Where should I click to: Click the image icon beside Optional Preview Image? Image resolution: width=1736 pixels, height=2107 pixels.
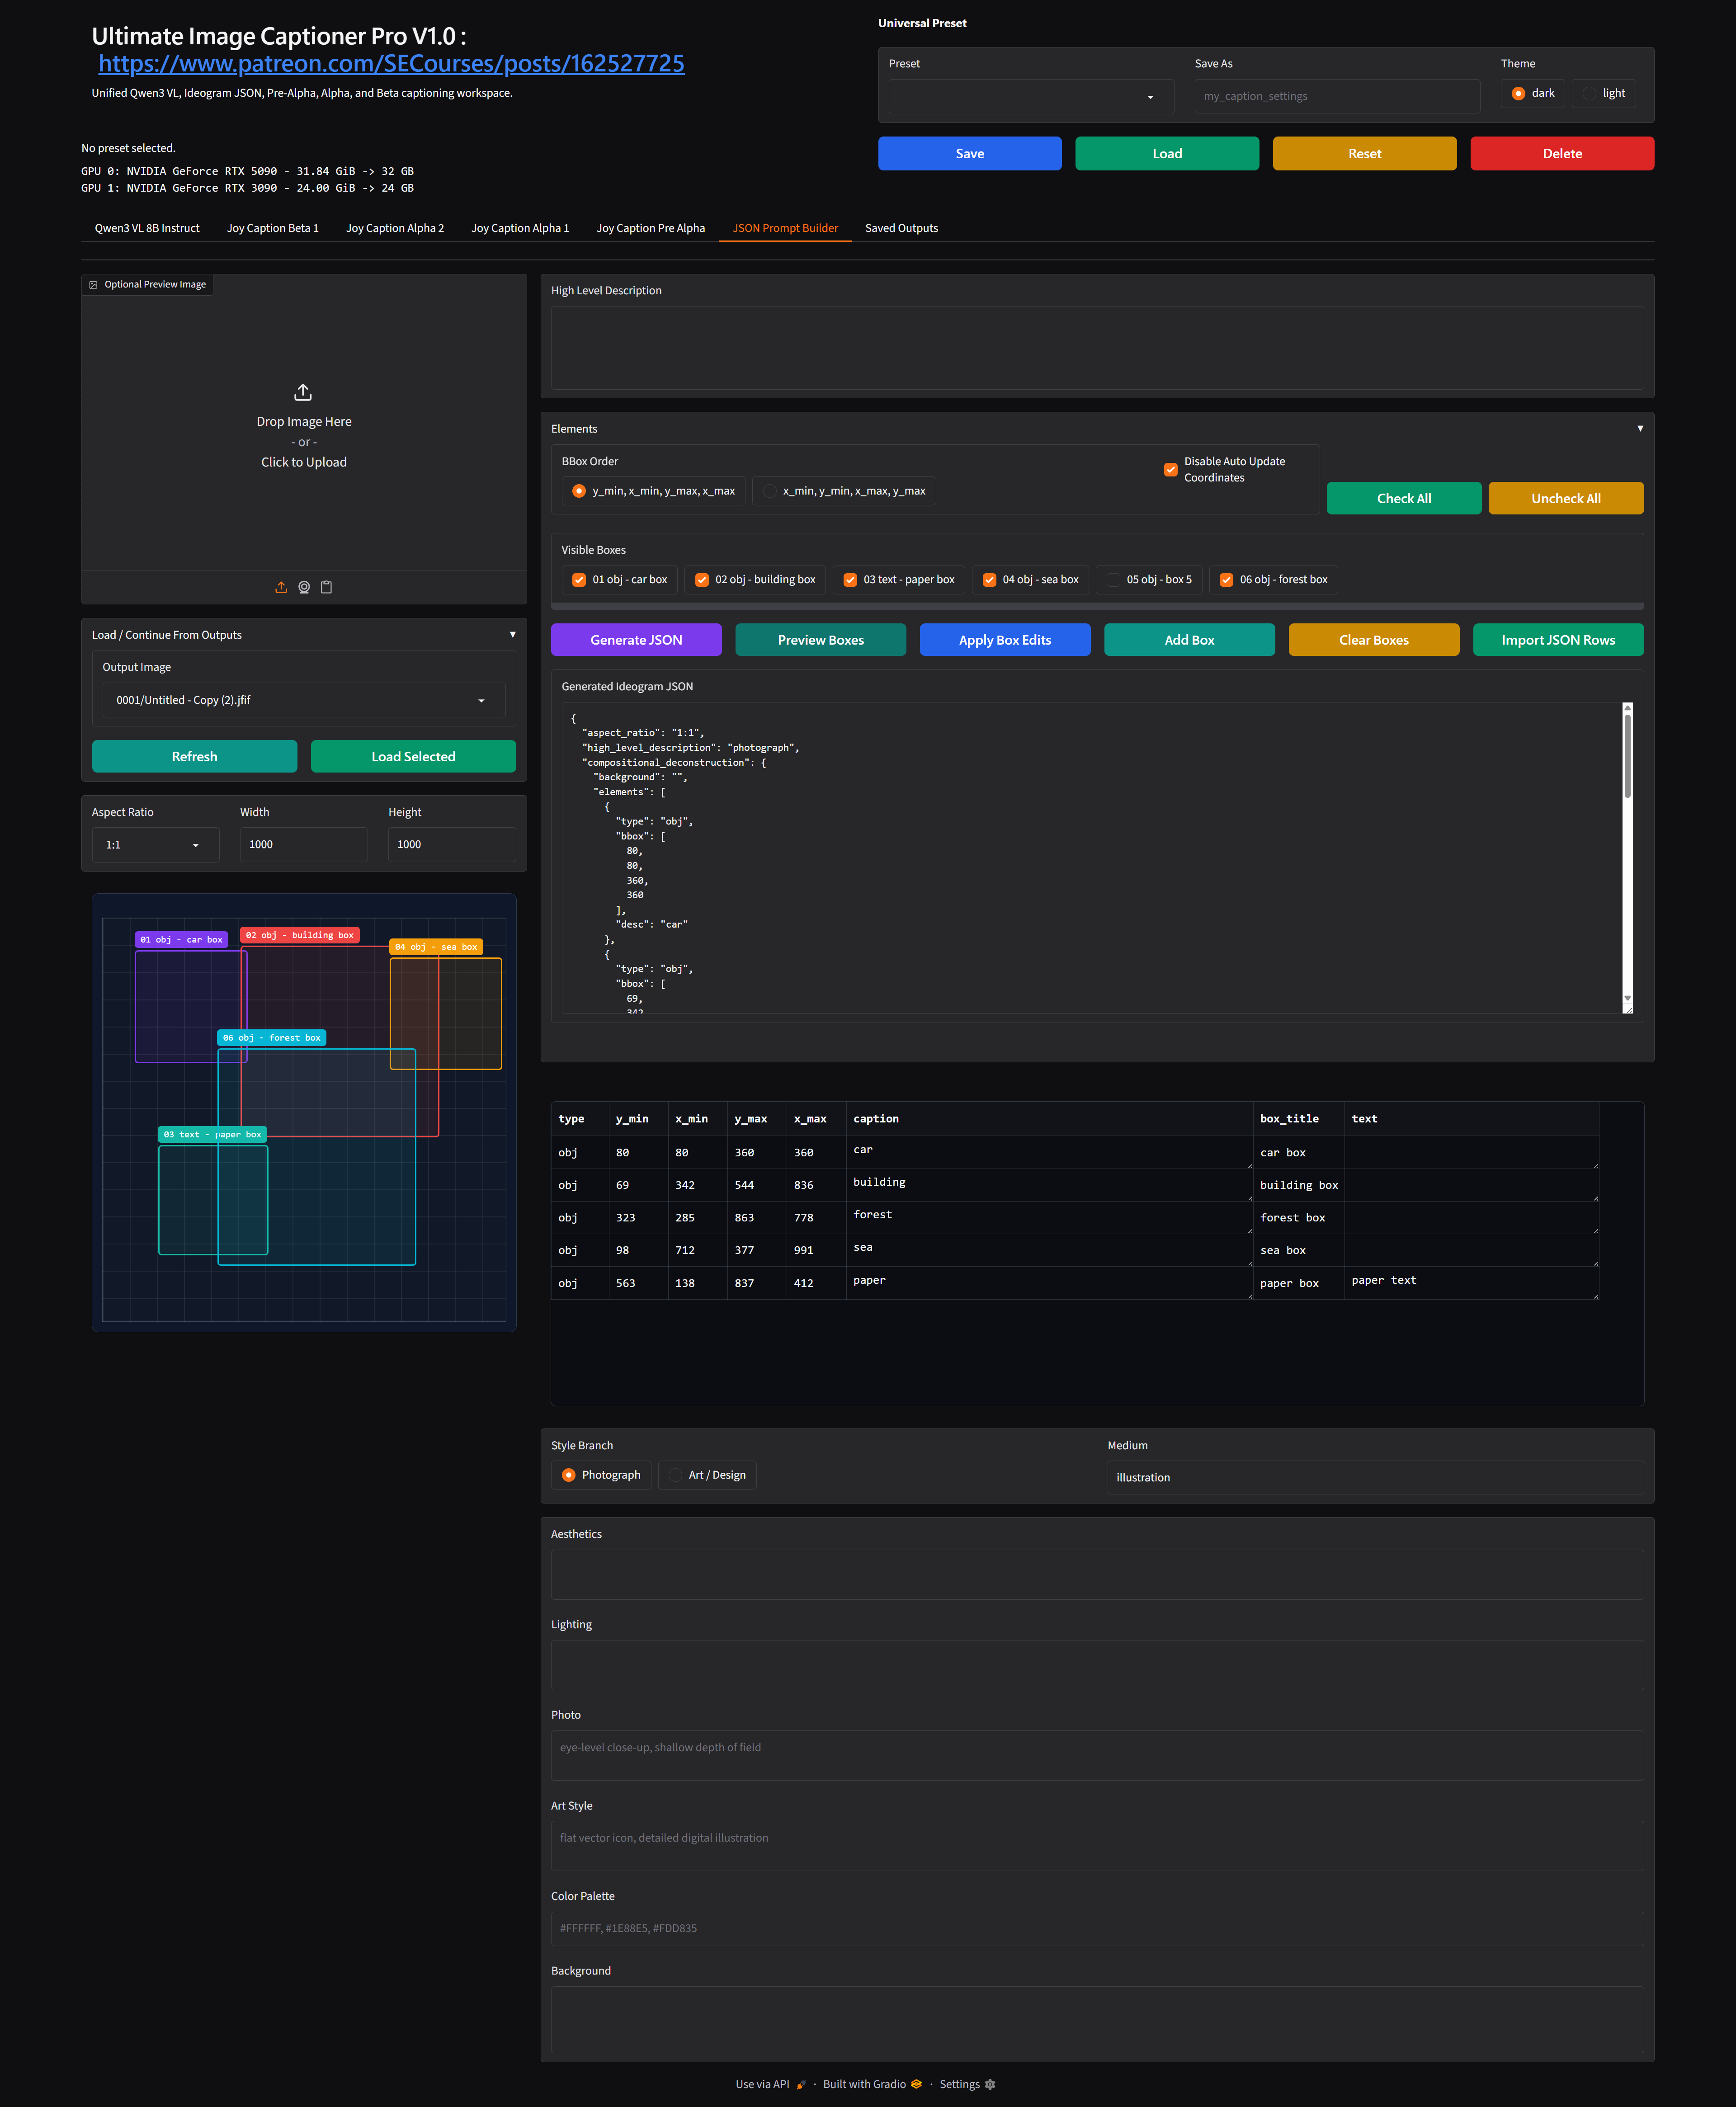pyautogui.click(x=94, y=285)
